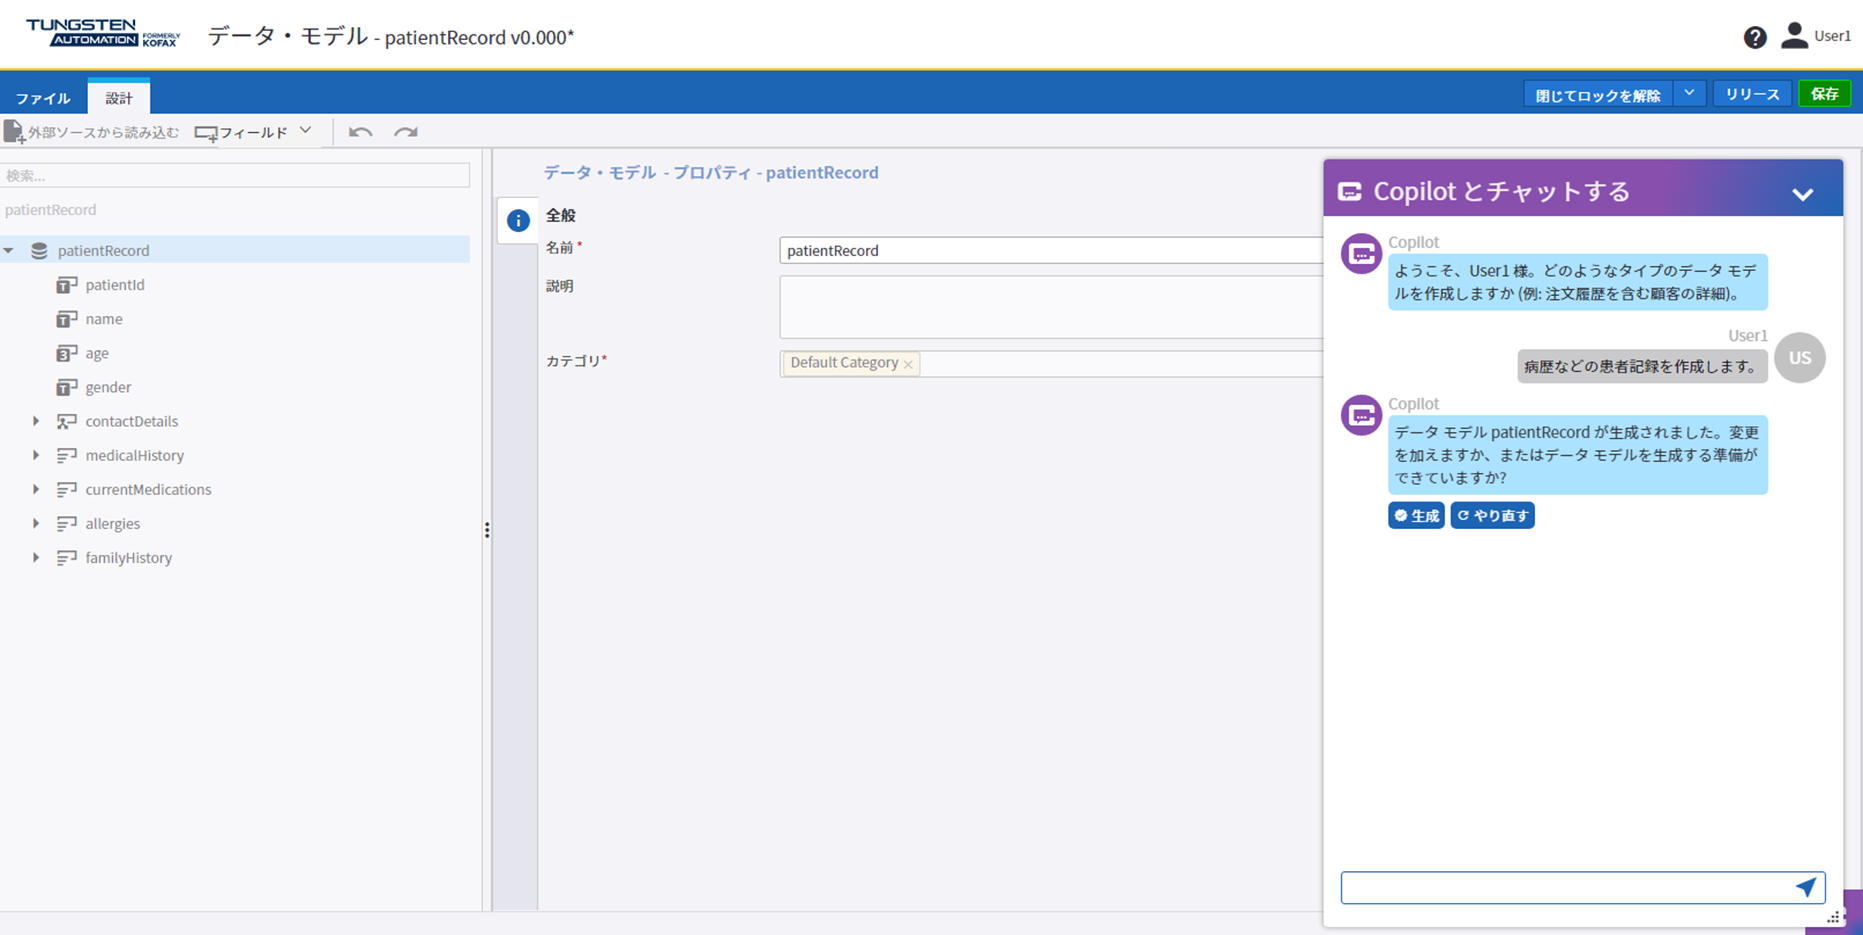Collapse the Copilot chat panel
This screenshot has height=935, width=1863.
click(x=1802, y=194)
